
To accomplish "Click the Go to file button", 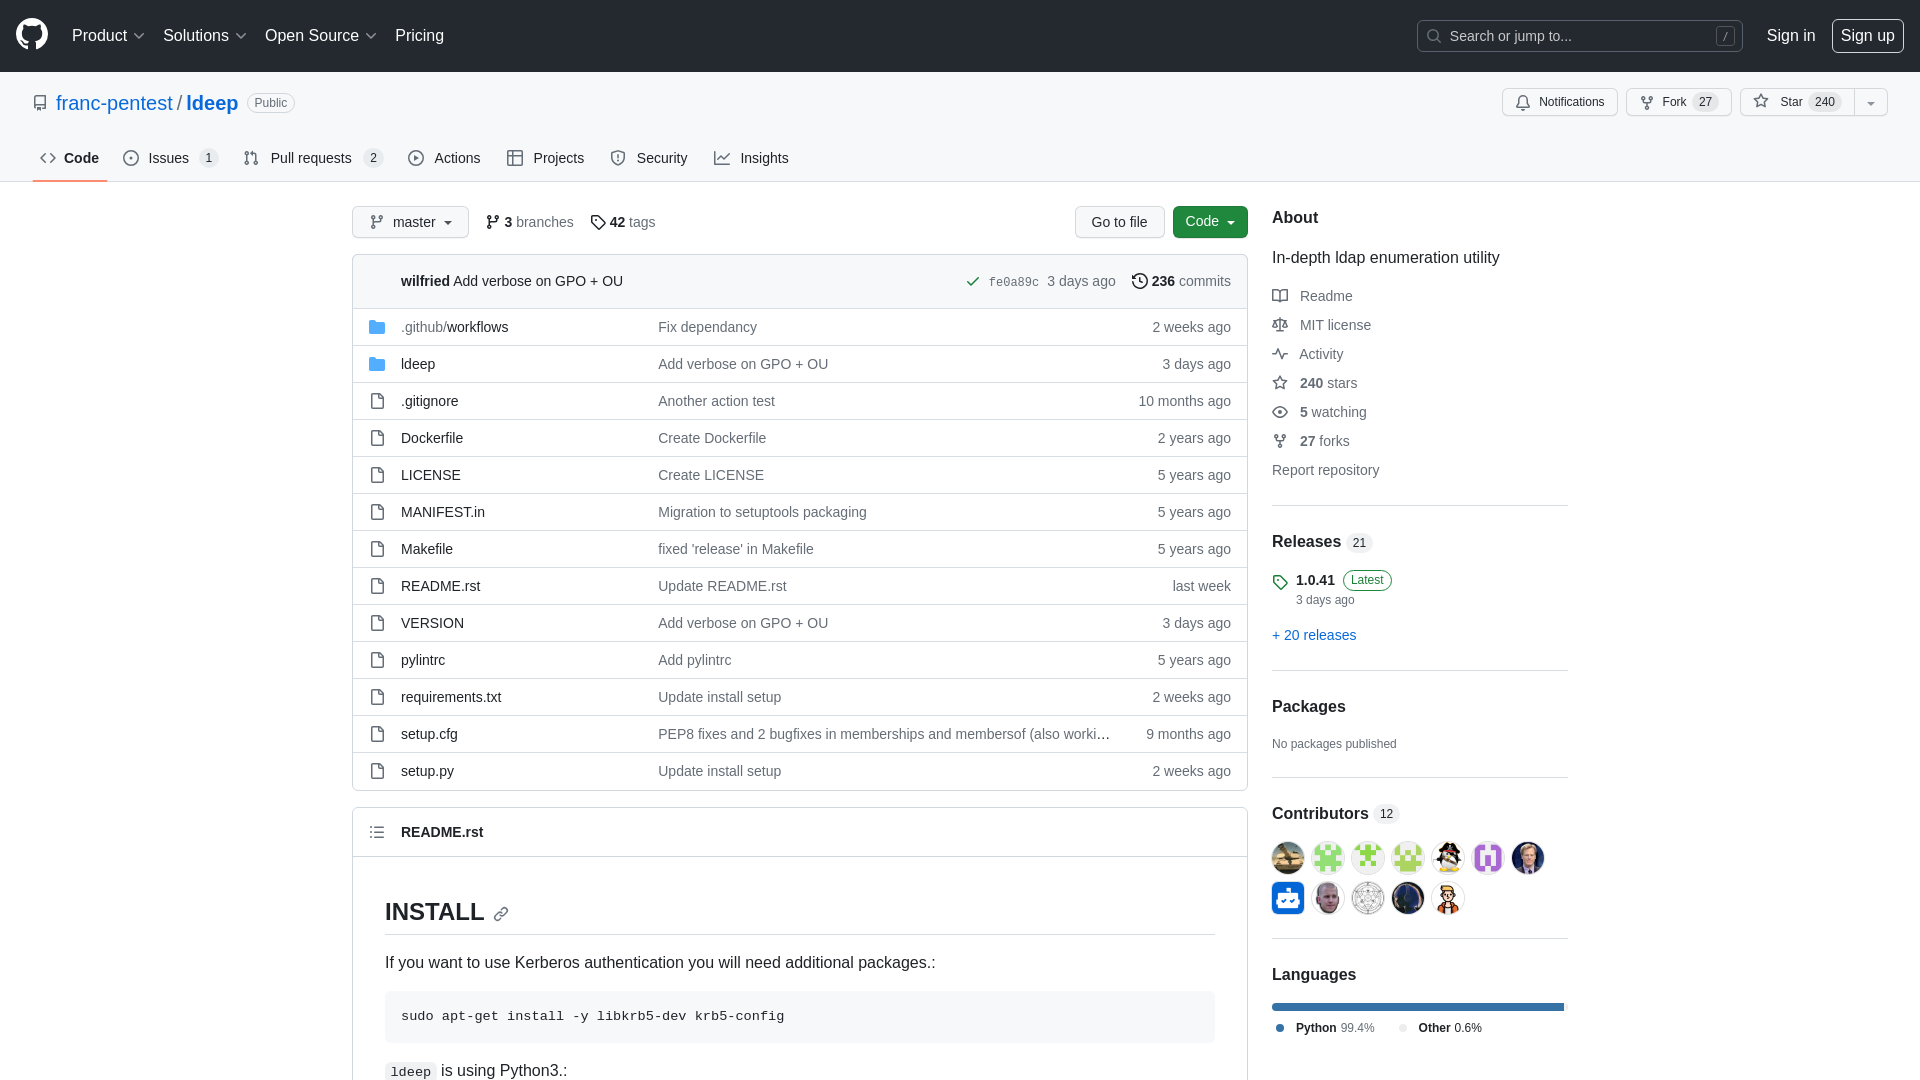I will 1120,222.
